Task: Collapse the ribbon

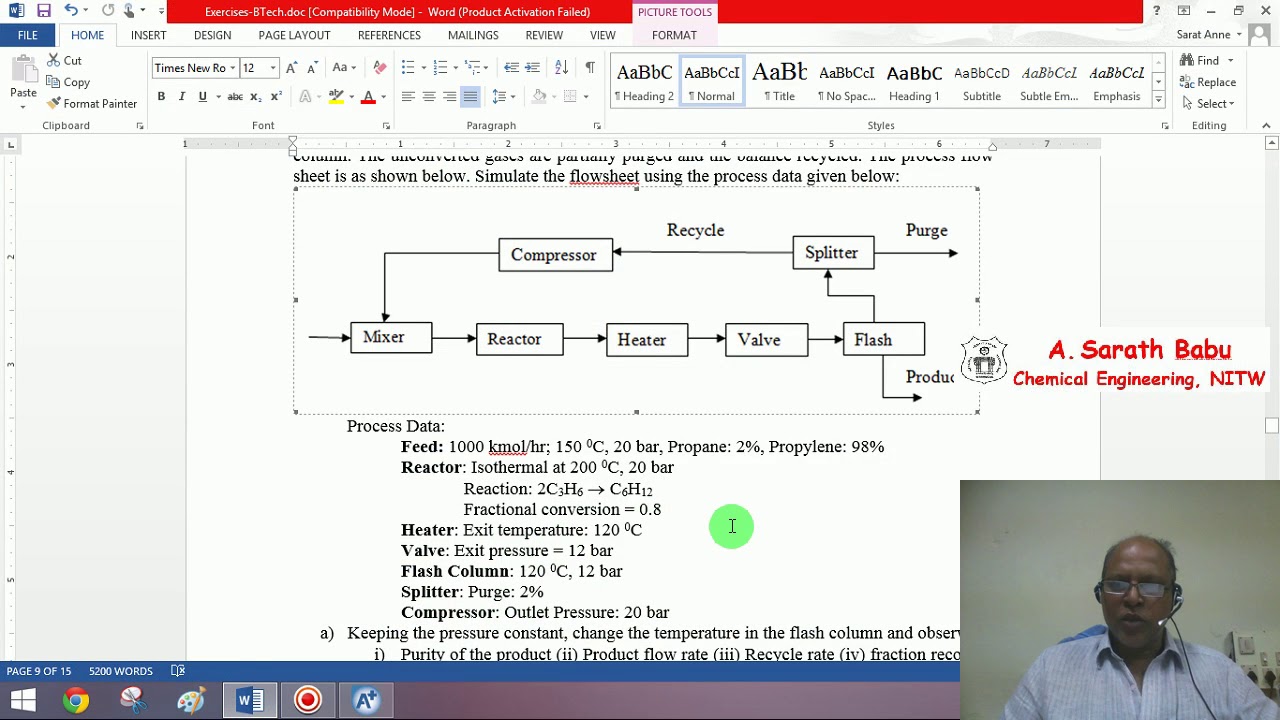Action: point(1266,126)
